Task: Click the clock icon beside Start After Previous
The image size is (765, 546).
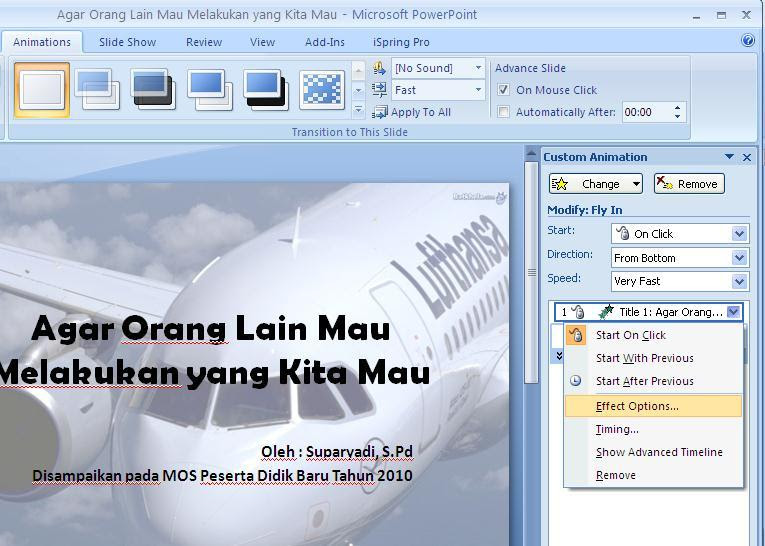Action: 576,381
